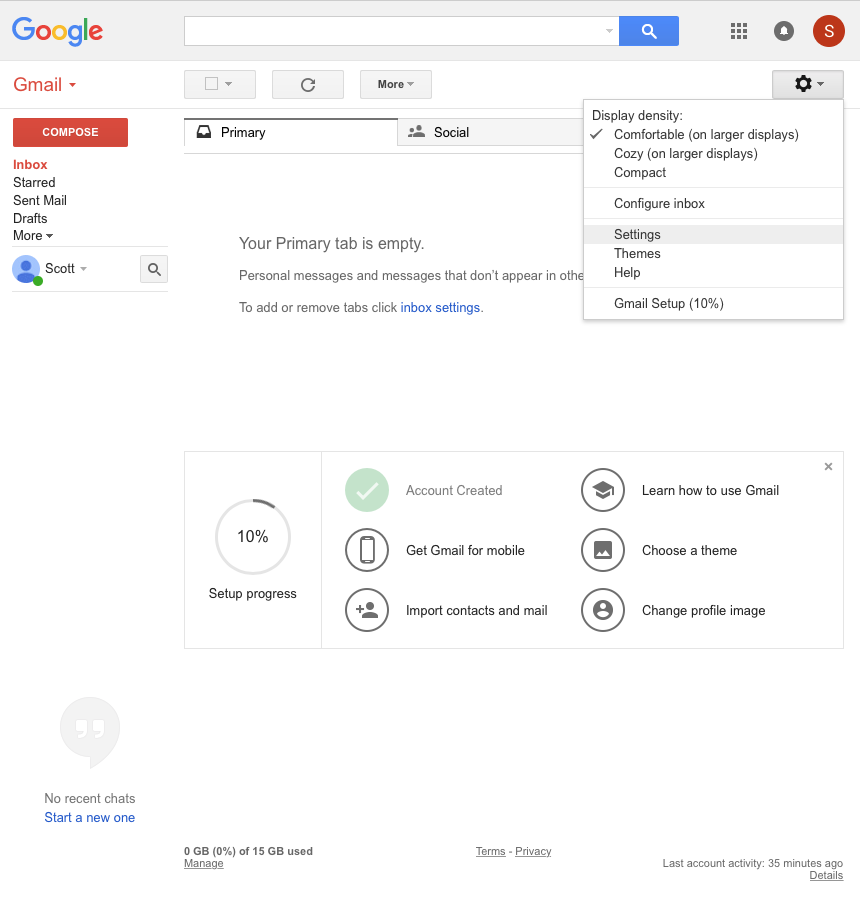Close the setup progress panel
The height and width of the screenshot is (903, 860).
pos(828,466)
